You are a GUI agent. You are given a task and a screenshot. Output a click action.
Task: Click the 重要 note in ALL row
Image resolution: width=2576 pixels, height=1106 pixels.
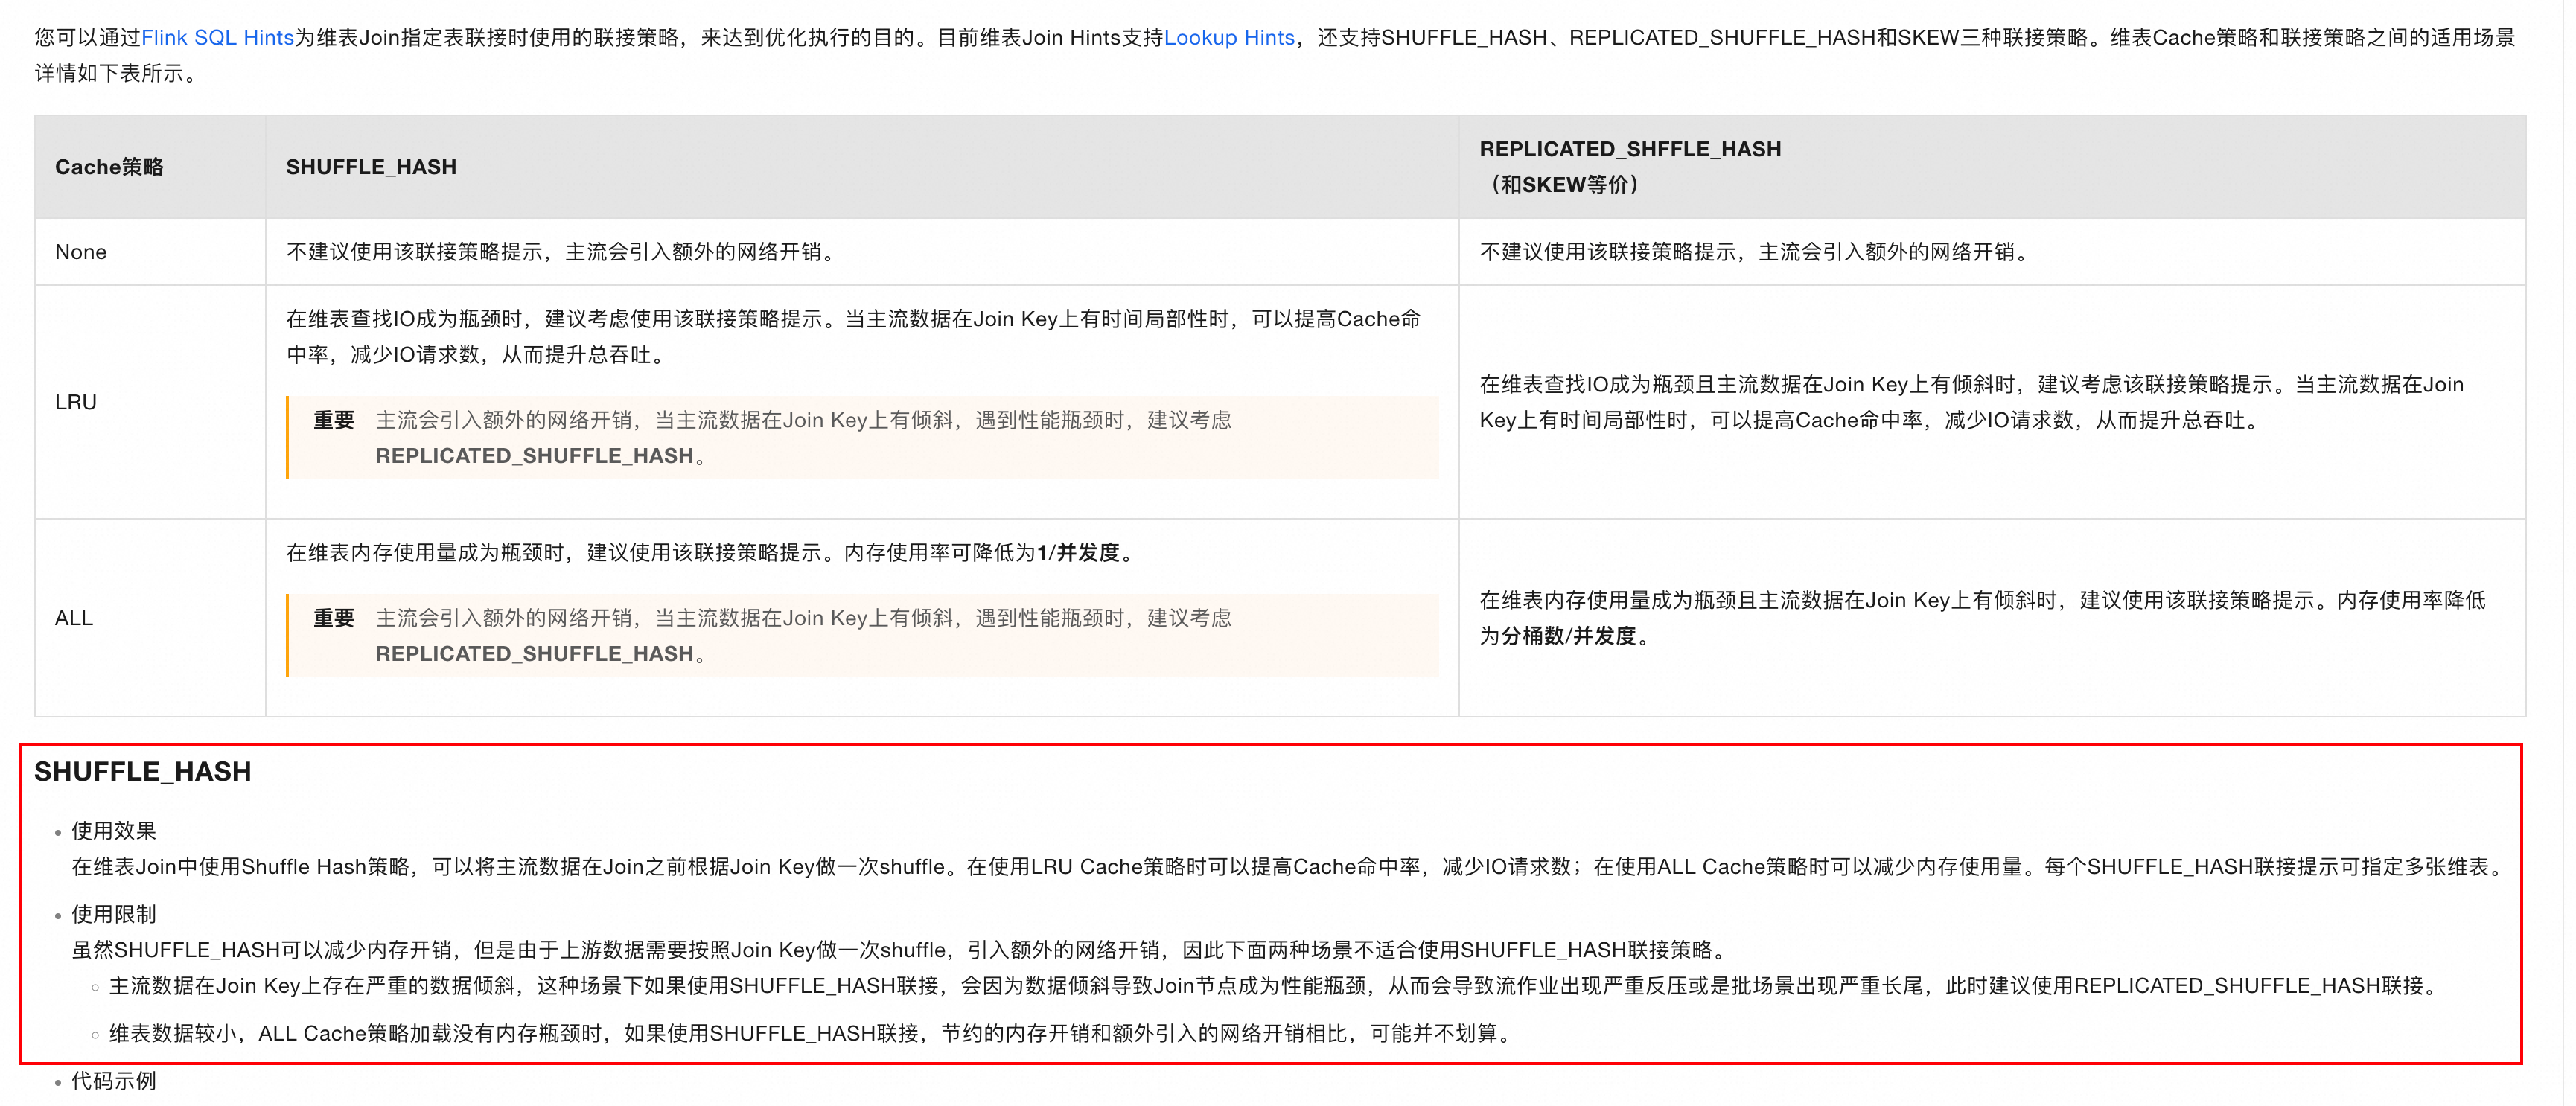334,618
